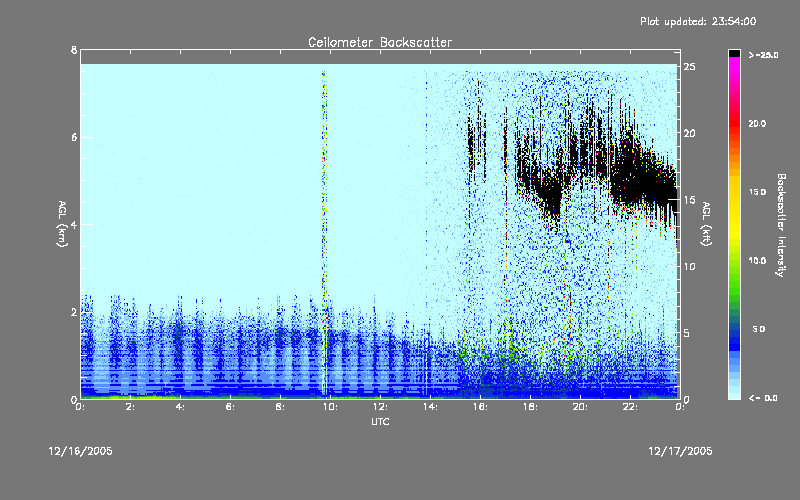Click the '15' kft tick label

[689, 200]
